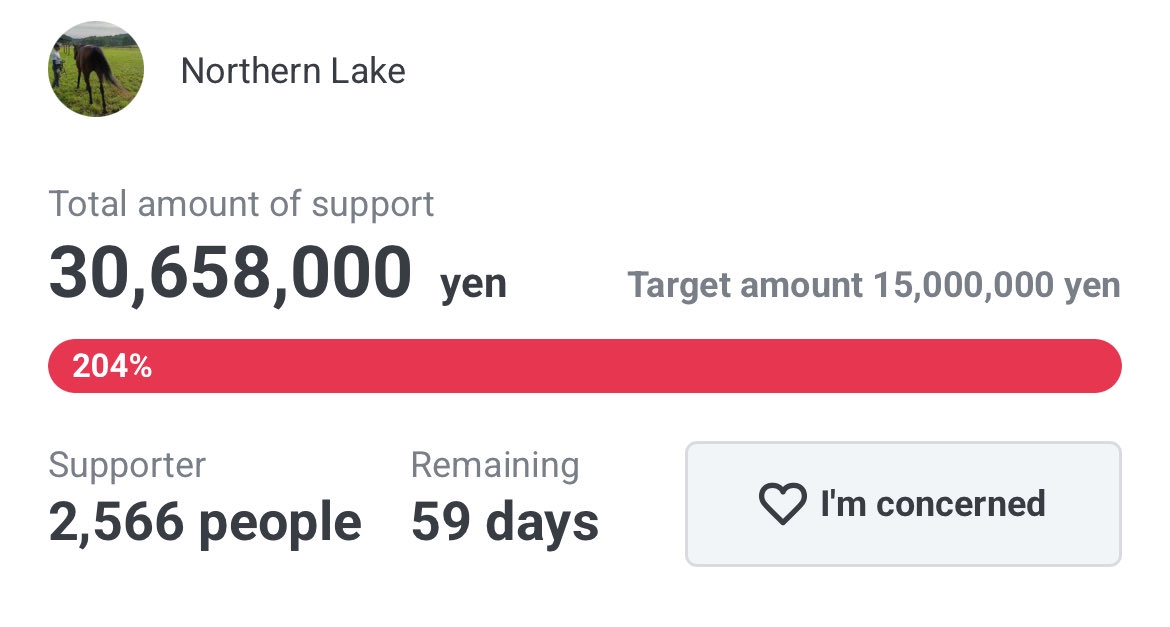The height and width of the screenshot is (627, 1170).
Task: Click the 30,658,000 total support amount
Action: [230, 273]
